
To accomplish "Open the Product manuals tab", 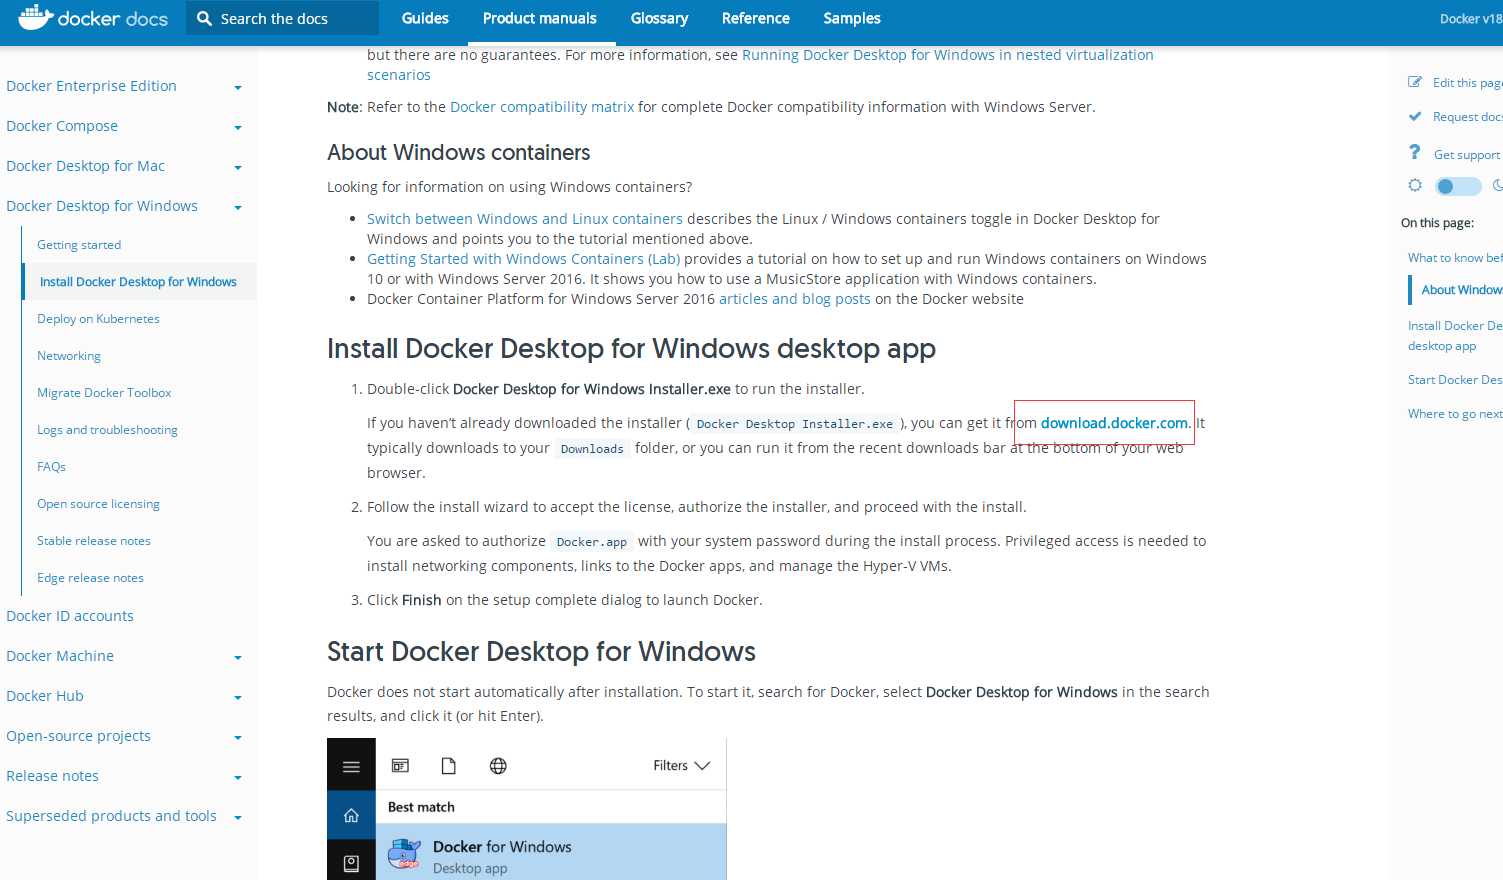I will [x=540, y=18].
